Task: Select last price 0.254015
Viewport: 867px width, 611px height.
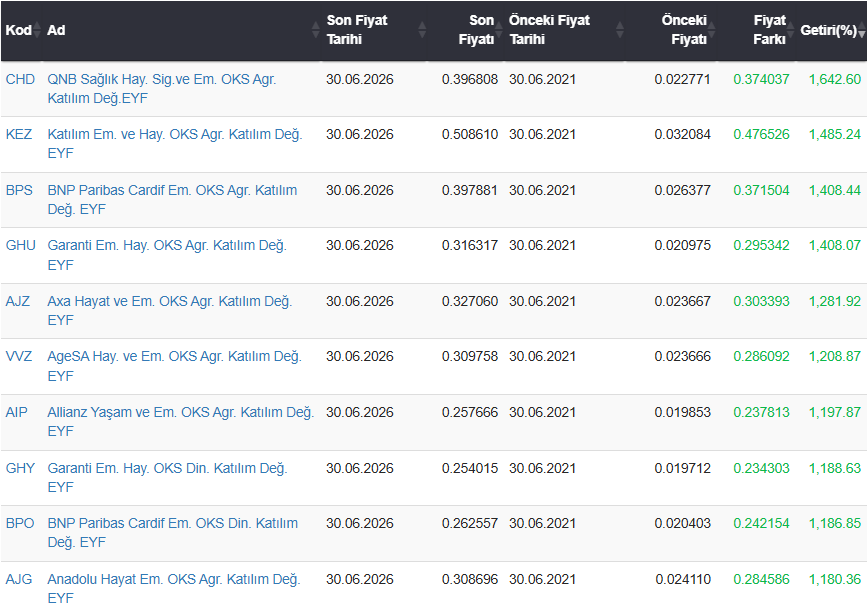Action: 470,468
